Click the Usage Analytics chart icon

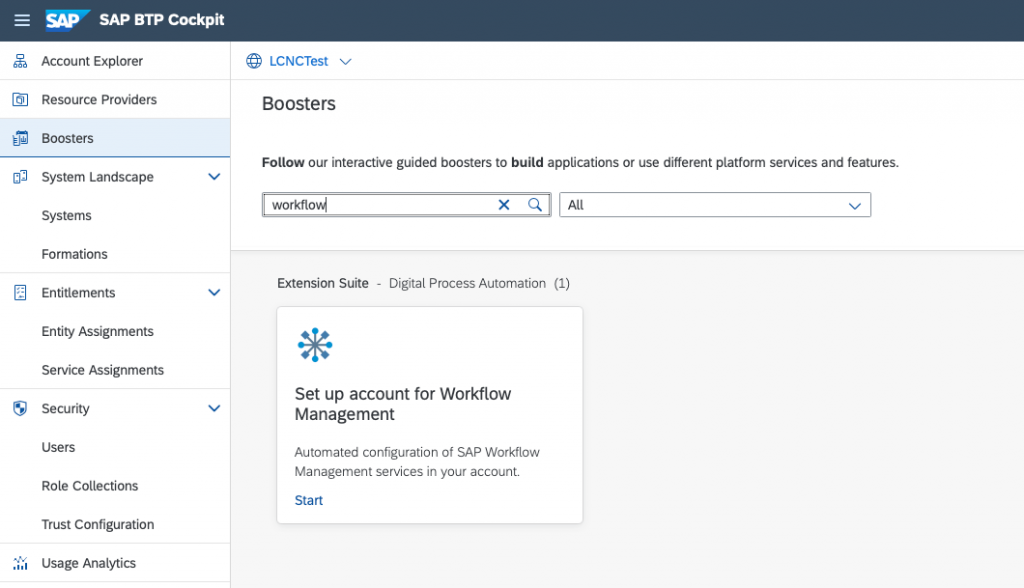point(20,563)
